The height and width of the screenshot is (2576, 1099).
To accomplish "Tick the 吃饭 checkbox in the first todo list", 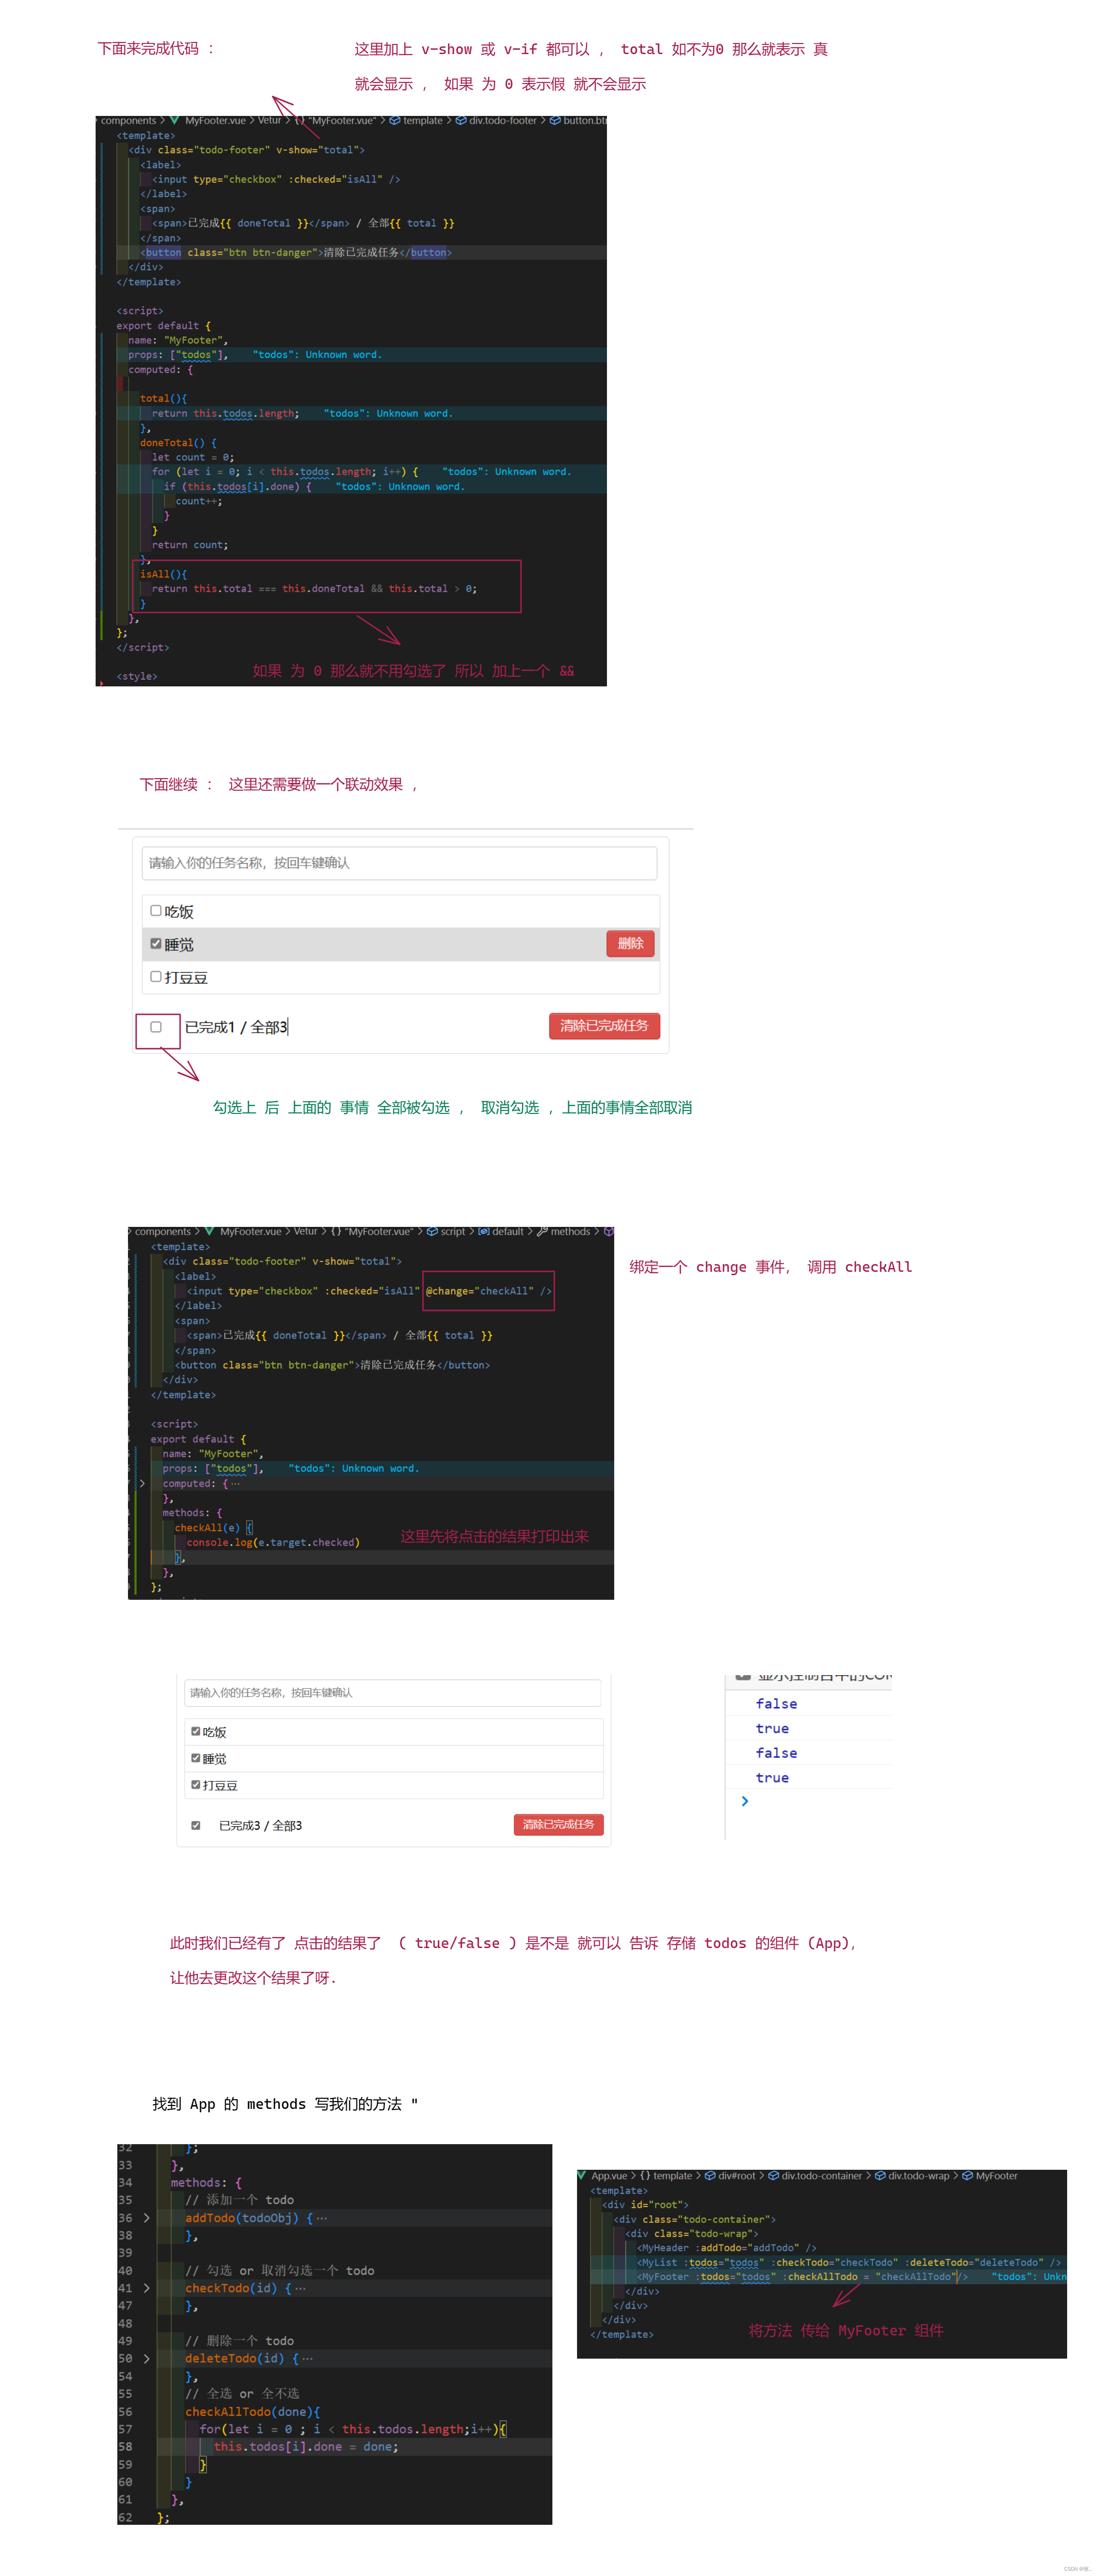I will pyautogui.click(x=156, y=910).
